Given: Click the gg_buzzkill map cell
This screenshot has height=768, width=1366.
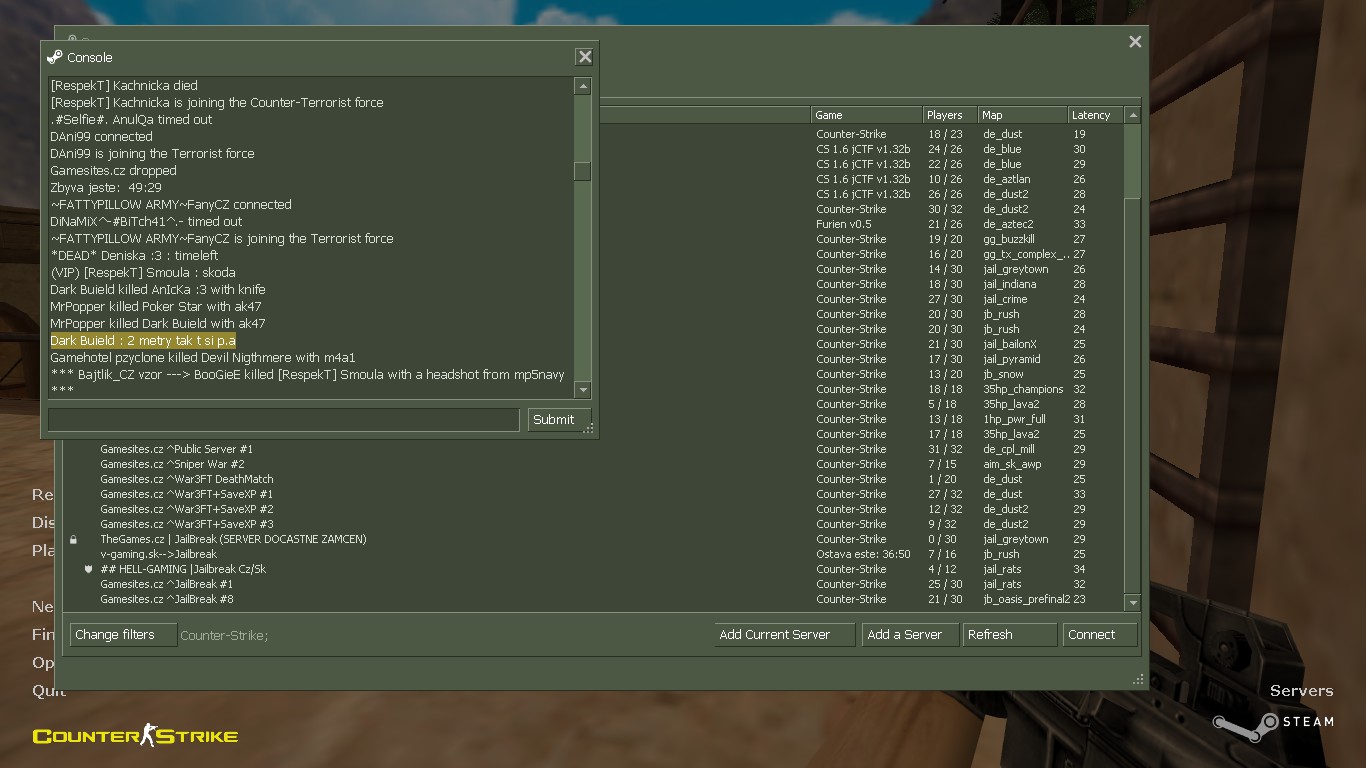Looking at the screenshot, I should (1008, 239).
